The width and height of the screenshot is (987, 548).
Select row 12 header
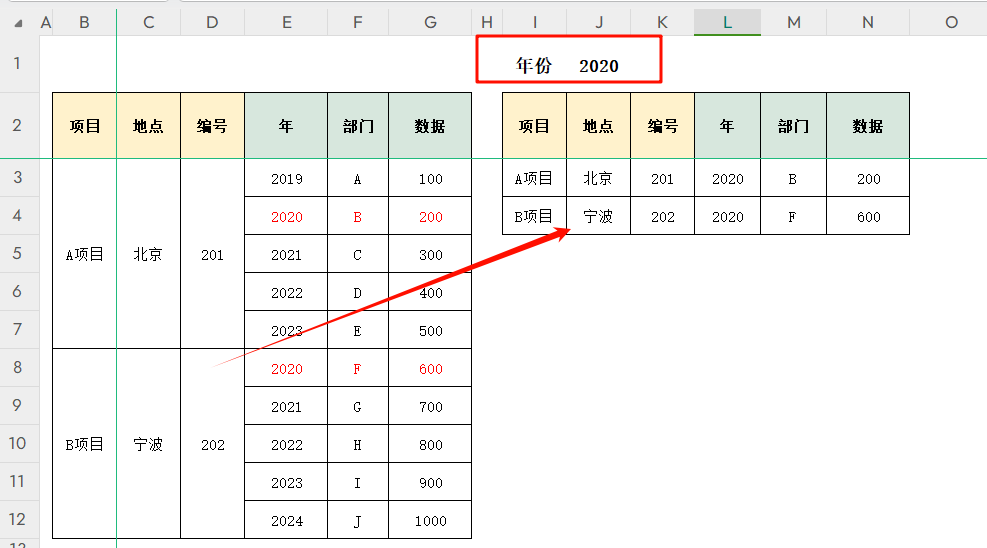pyautogui.click(x=19, y=519)
